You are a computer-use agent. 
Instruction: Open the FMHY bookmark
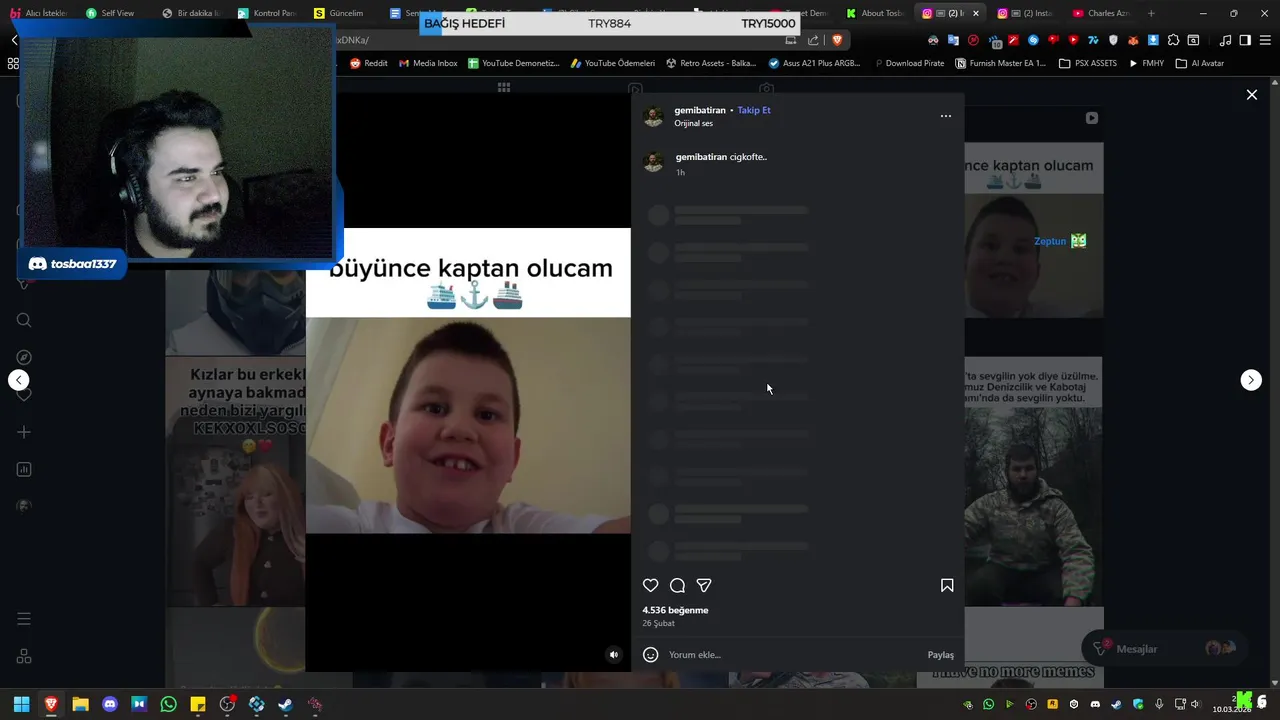[1146, 63]
